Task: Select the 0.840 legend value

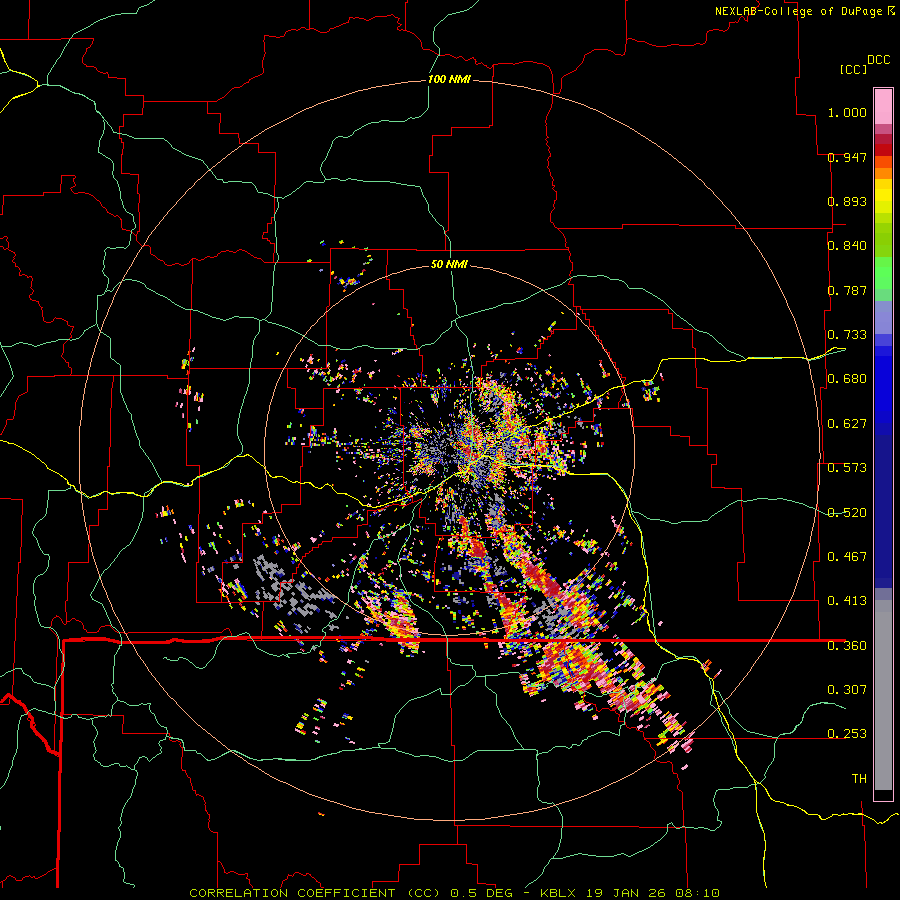Action: pyautogui.click(x=847, y=246)
